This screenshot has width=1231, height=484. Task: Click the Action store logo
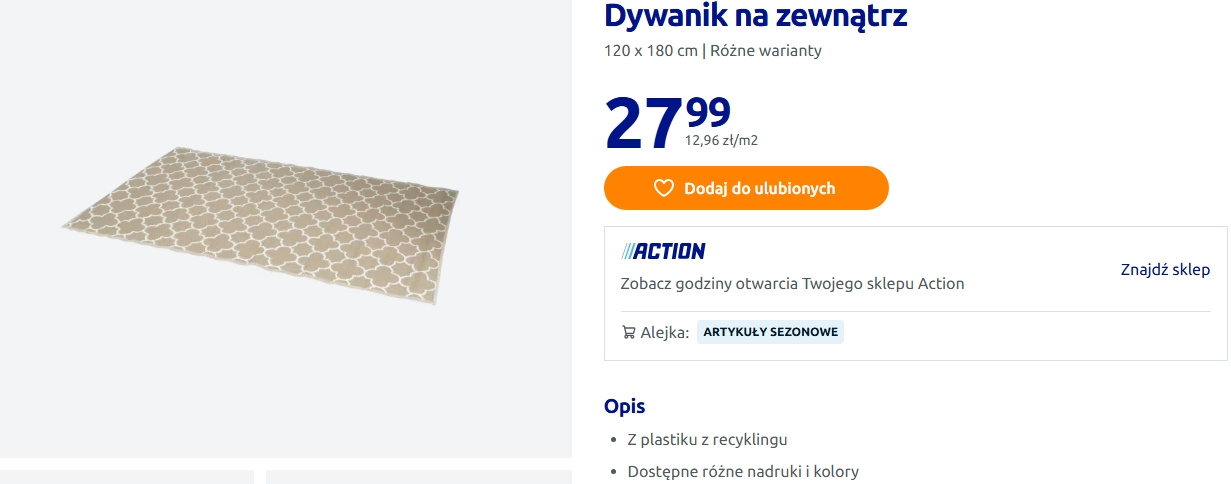click(663, 251)
